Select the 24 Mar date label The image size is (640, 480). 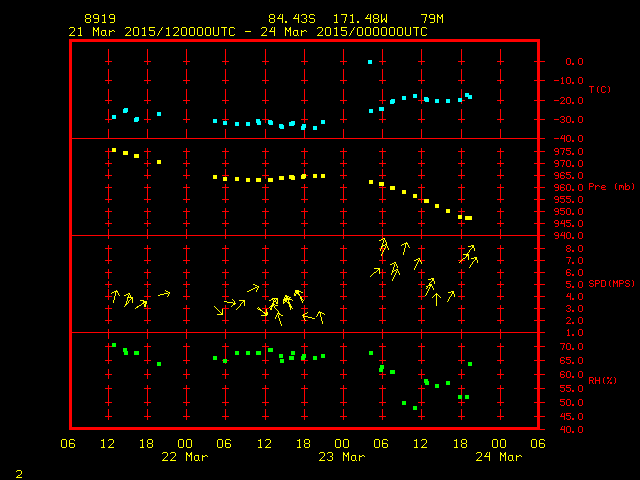[497, 457]
